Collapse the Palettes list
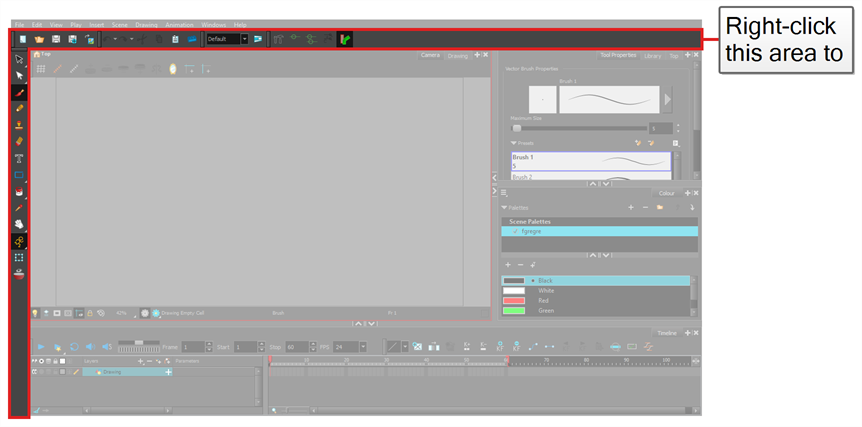The height and width of the screenshot is (427, 862). point(505,208)
